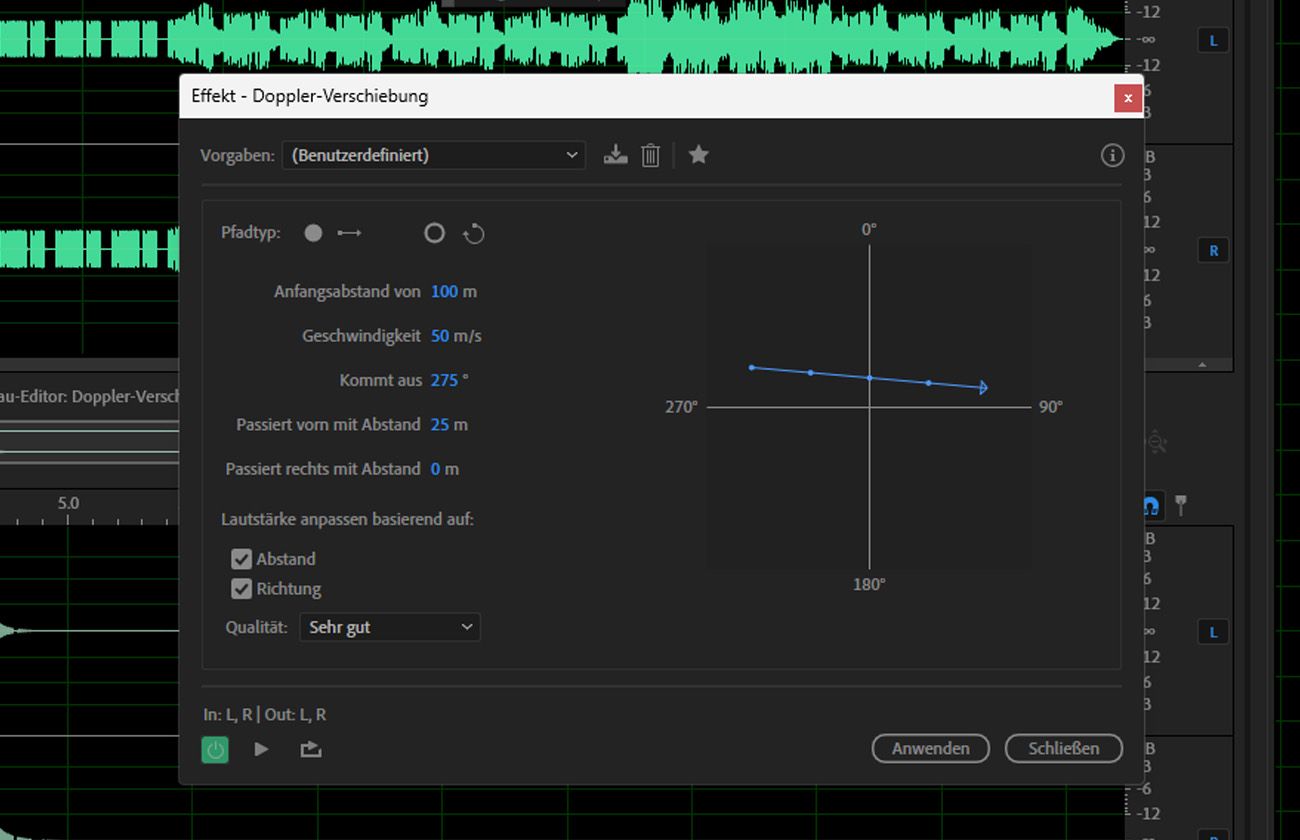
Task: Select the straight-line Pfadtyp icon
Action: coord(312,232)
